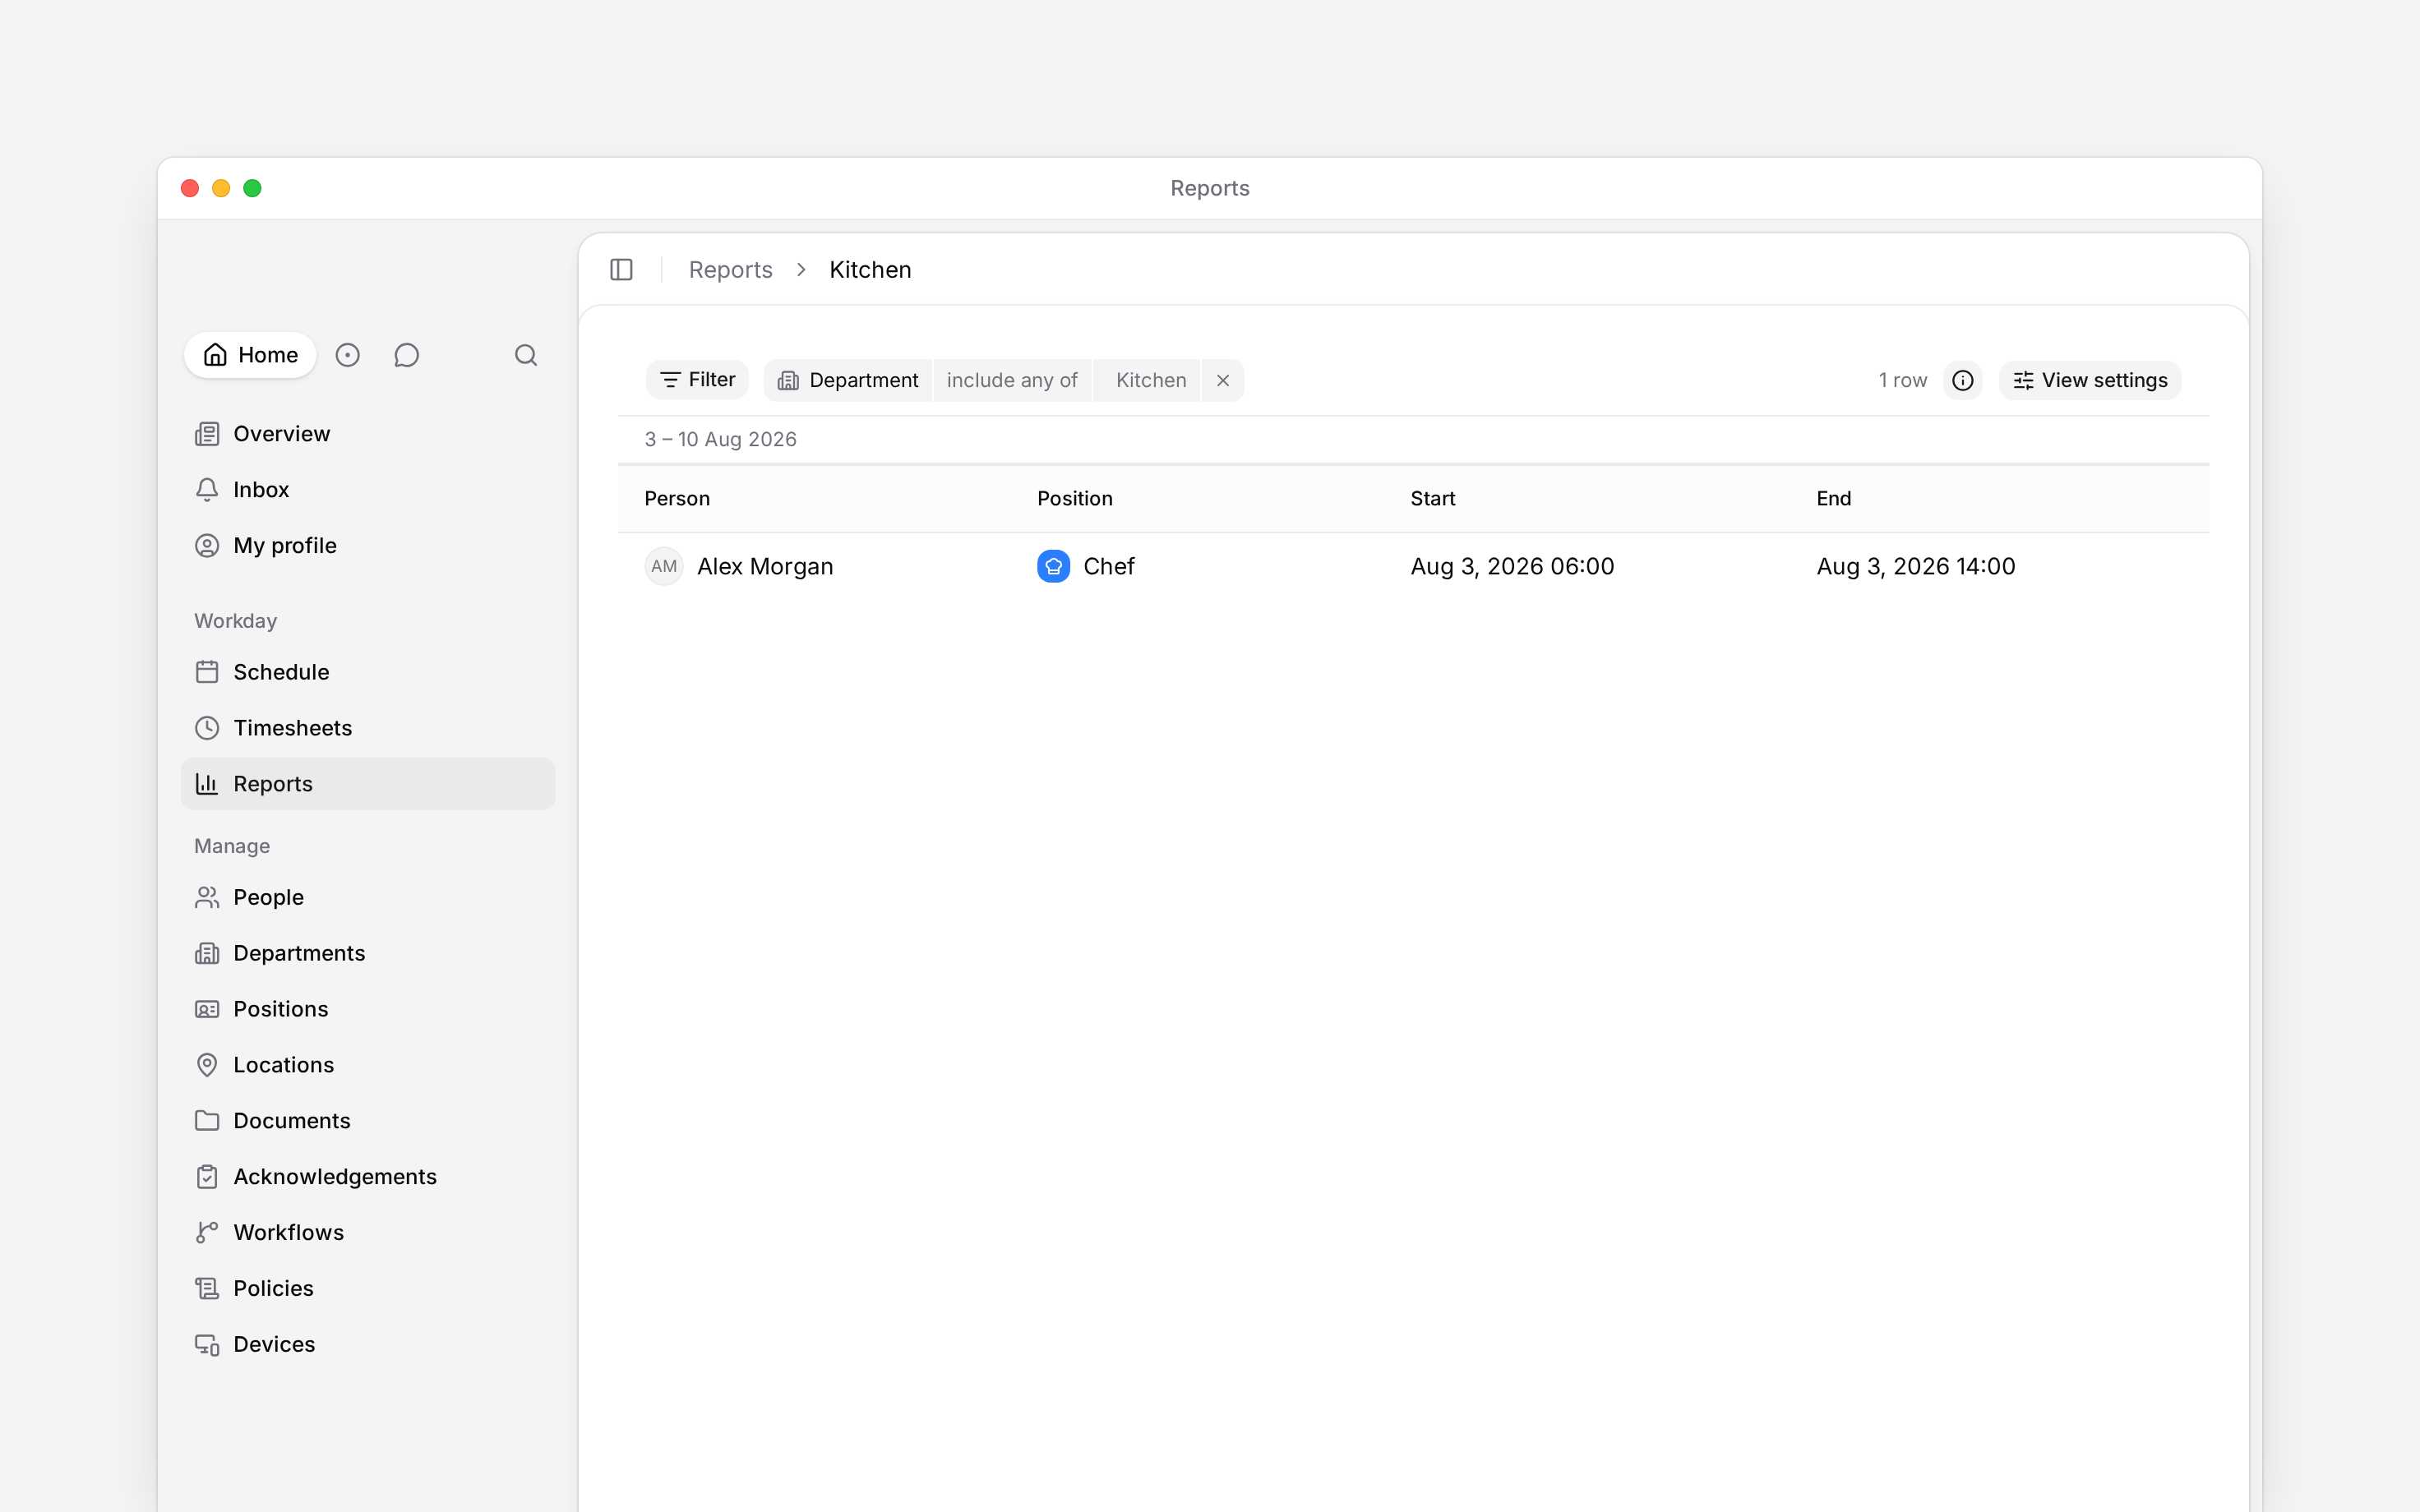Open the Departments page
Image resolution: width=2420 pixels, height=1512 pixels.
tap(368, 953)
